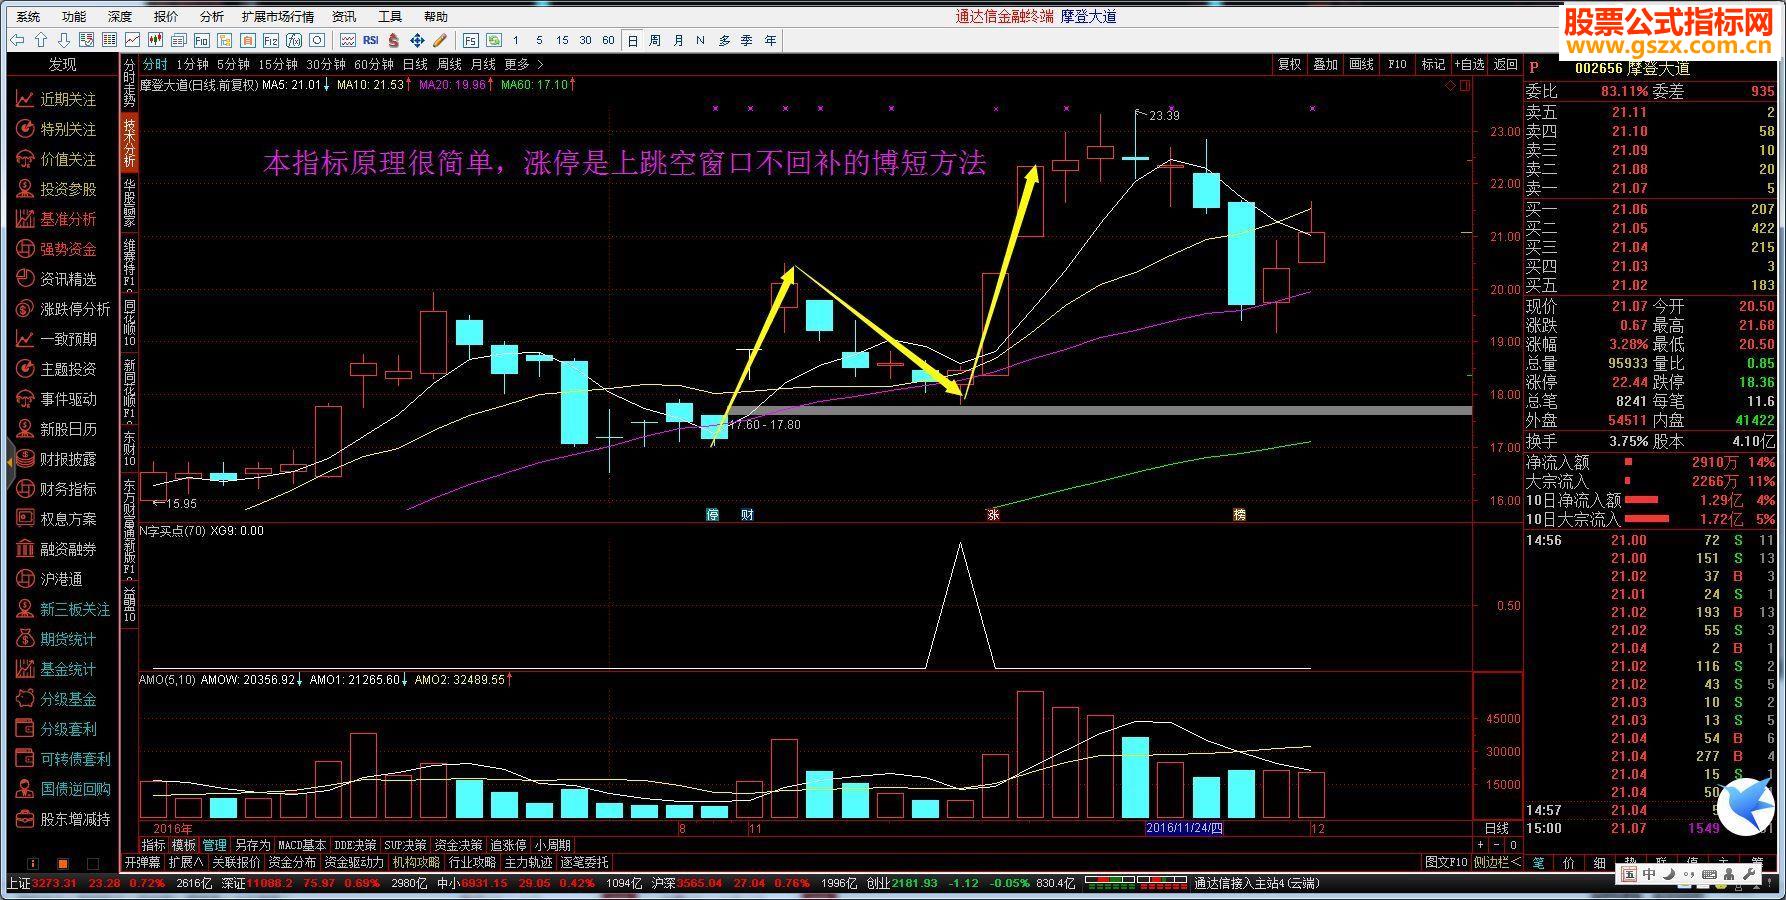Select the 周 weekly period toolbar toggle

click(x=655, y=40)
